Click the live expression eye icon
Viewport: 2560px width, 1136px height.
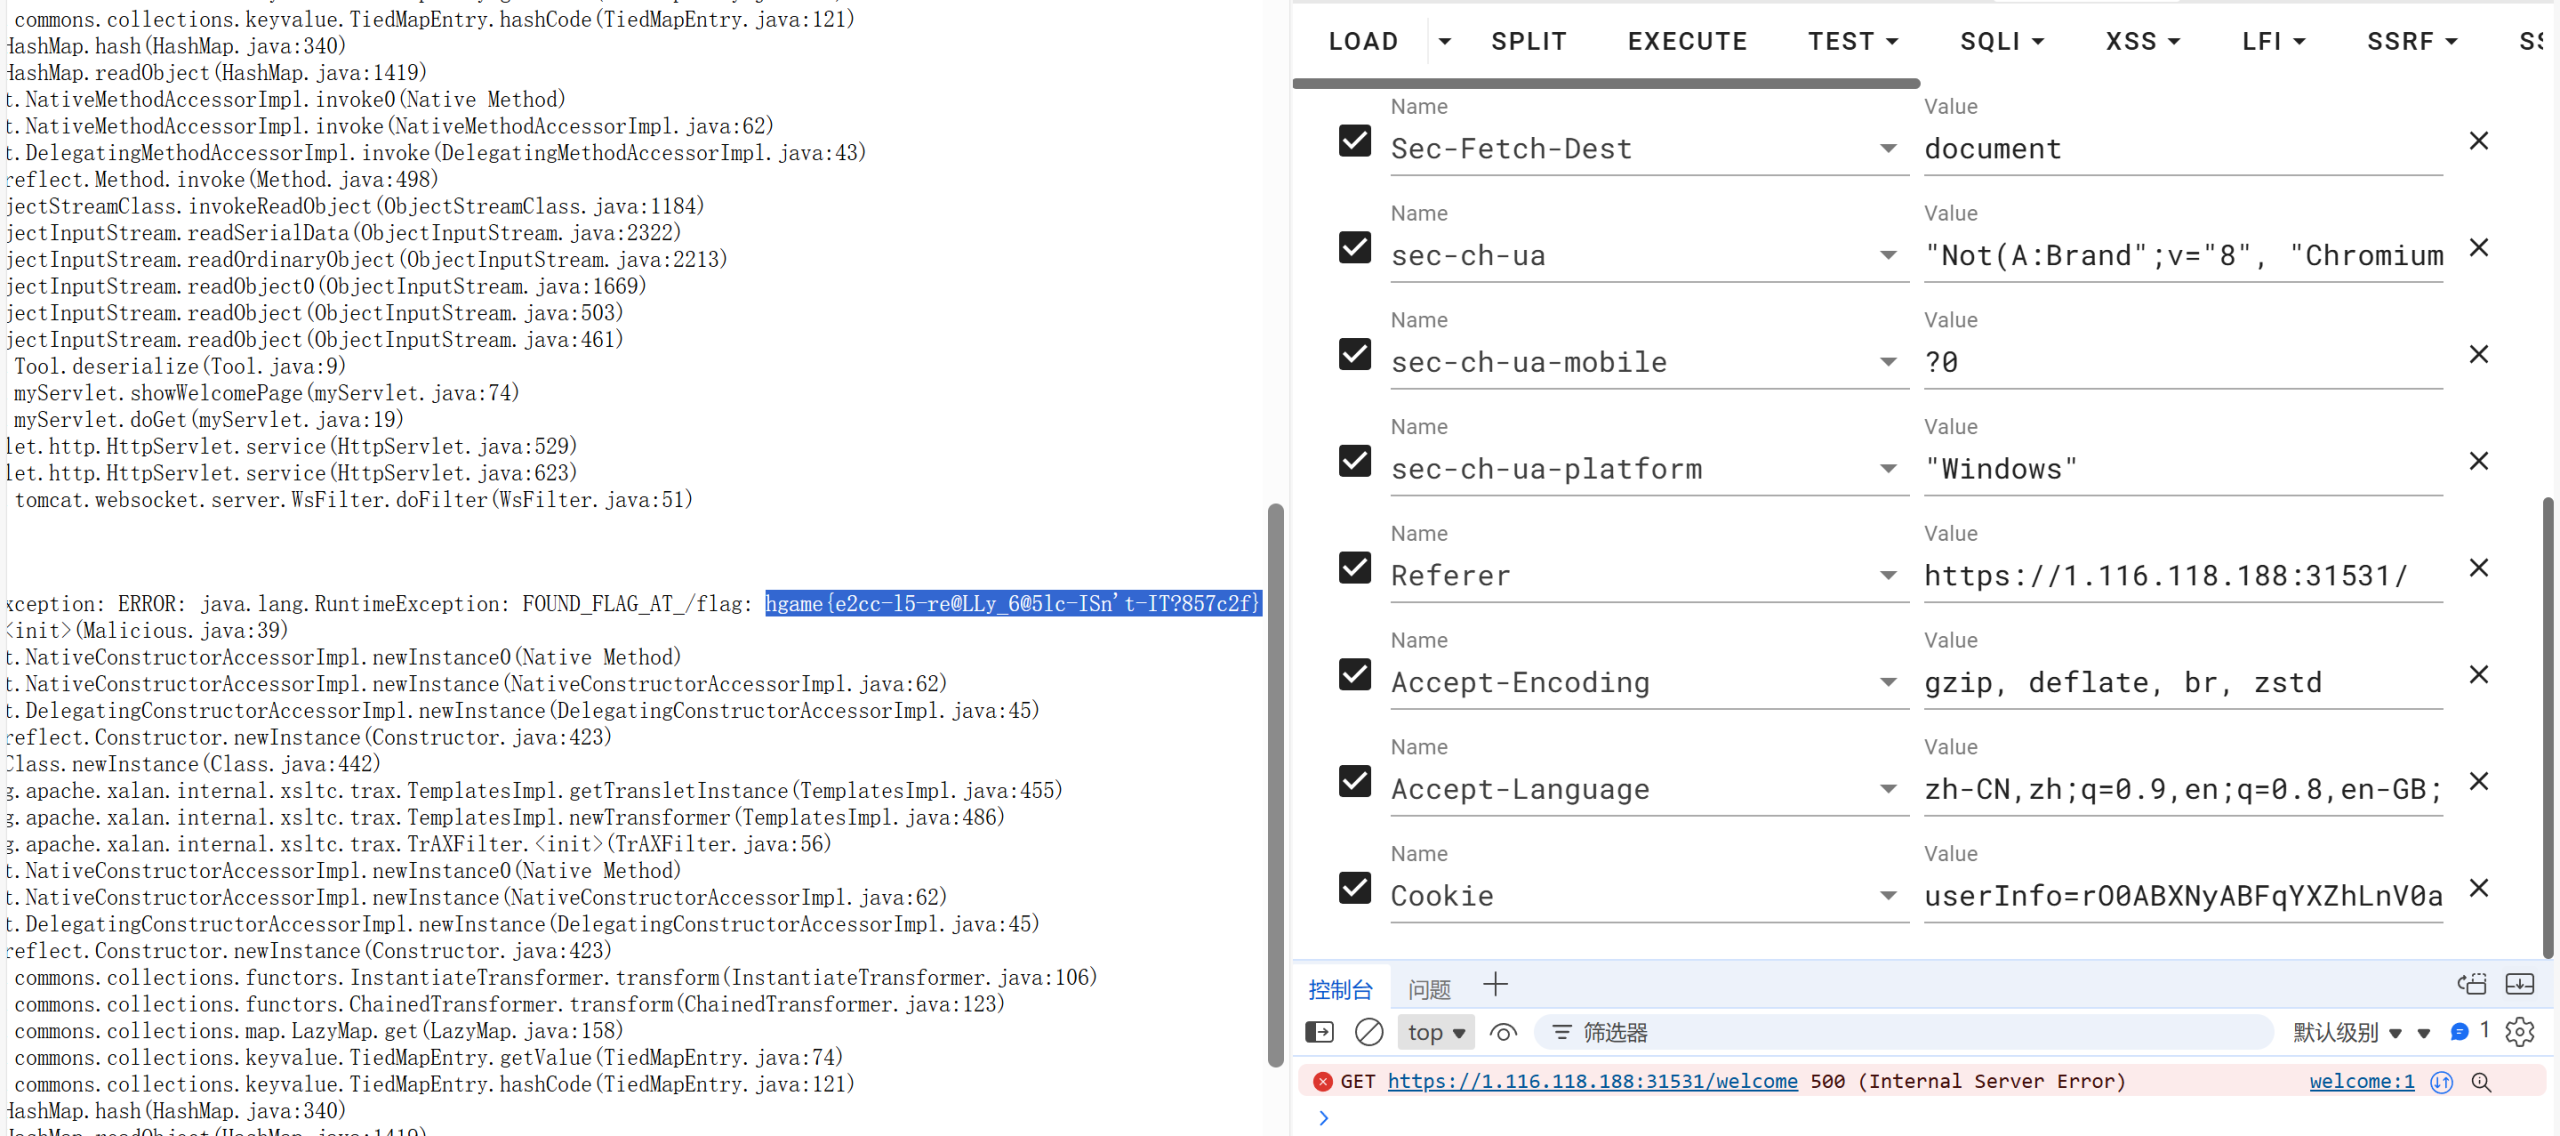(1502, 1032)
